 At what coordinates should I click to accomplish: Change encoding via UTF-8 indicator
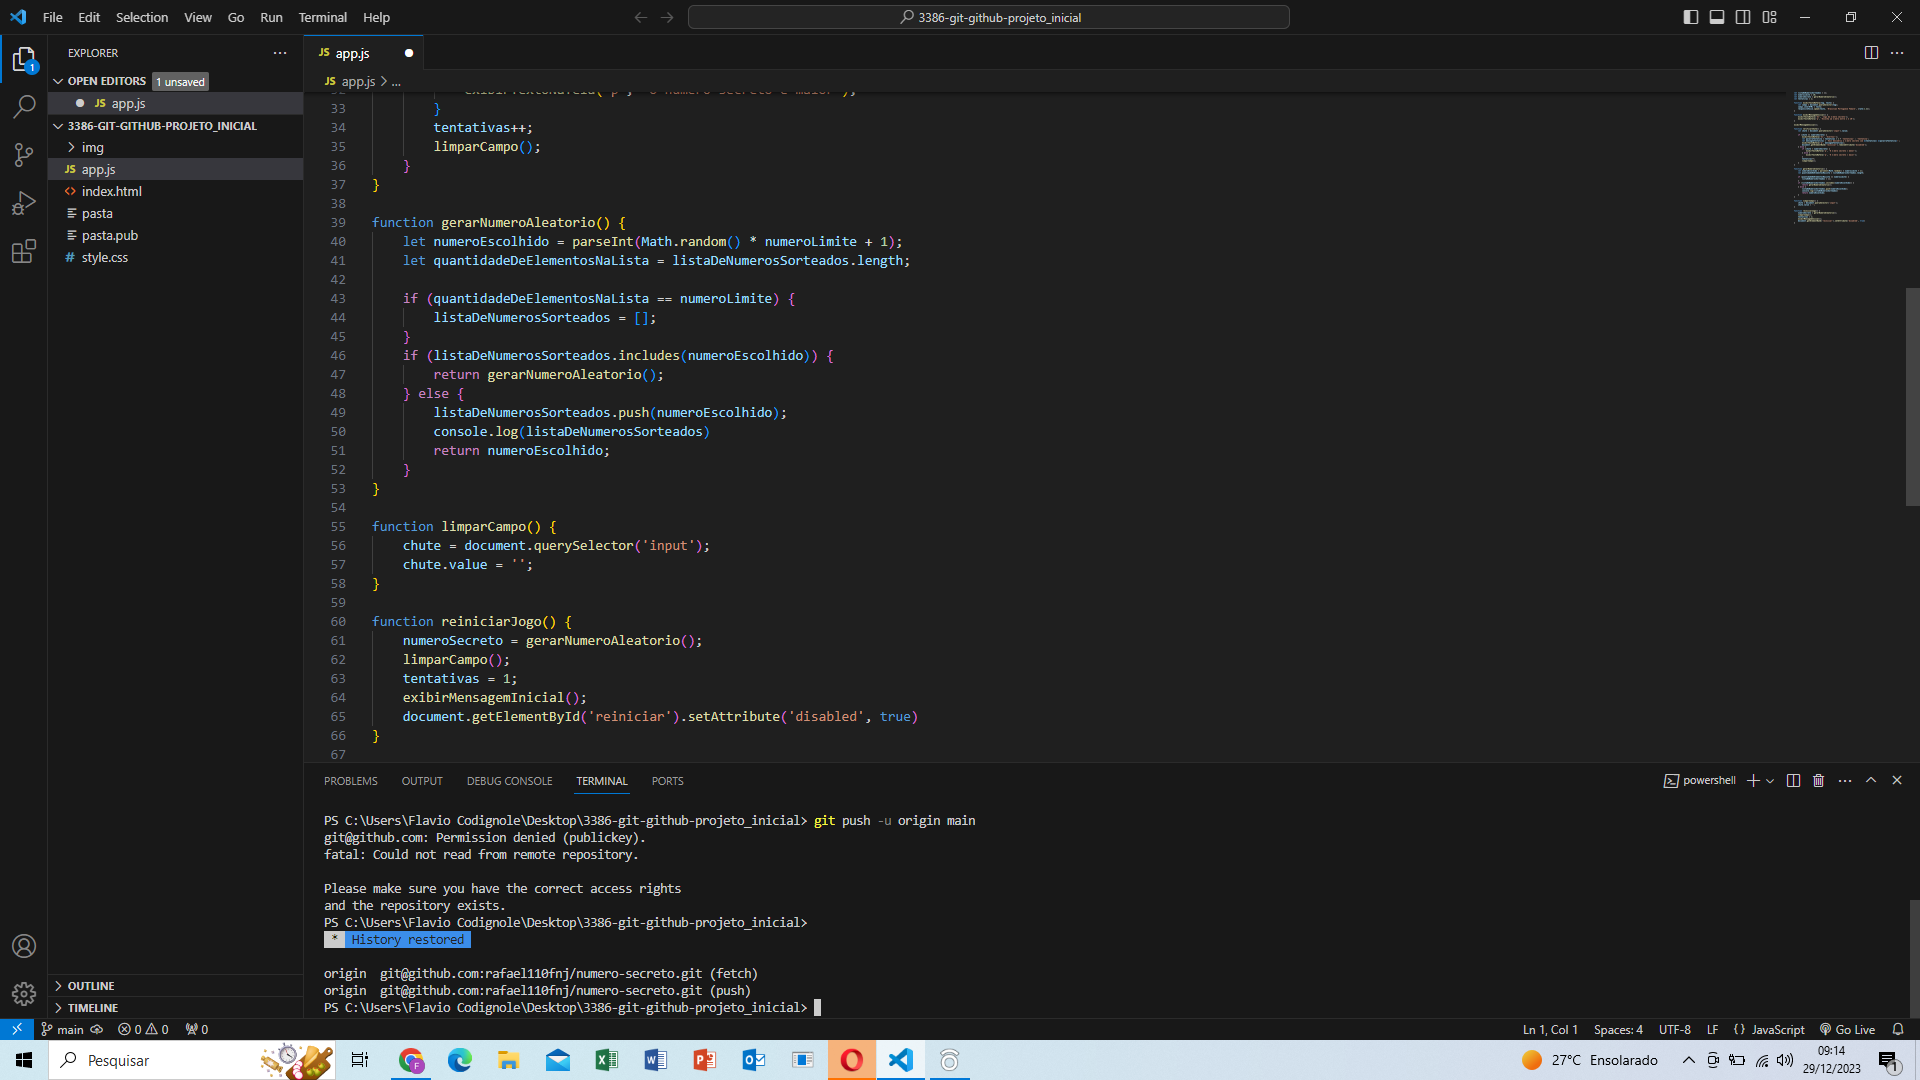[x=1675, y=1029]
